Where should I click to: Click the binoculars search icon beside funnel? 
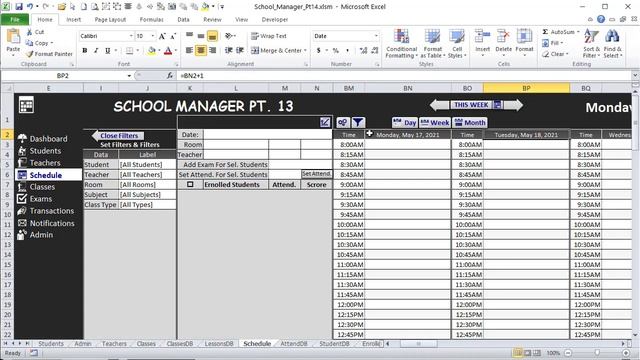[x=343, y=122]
